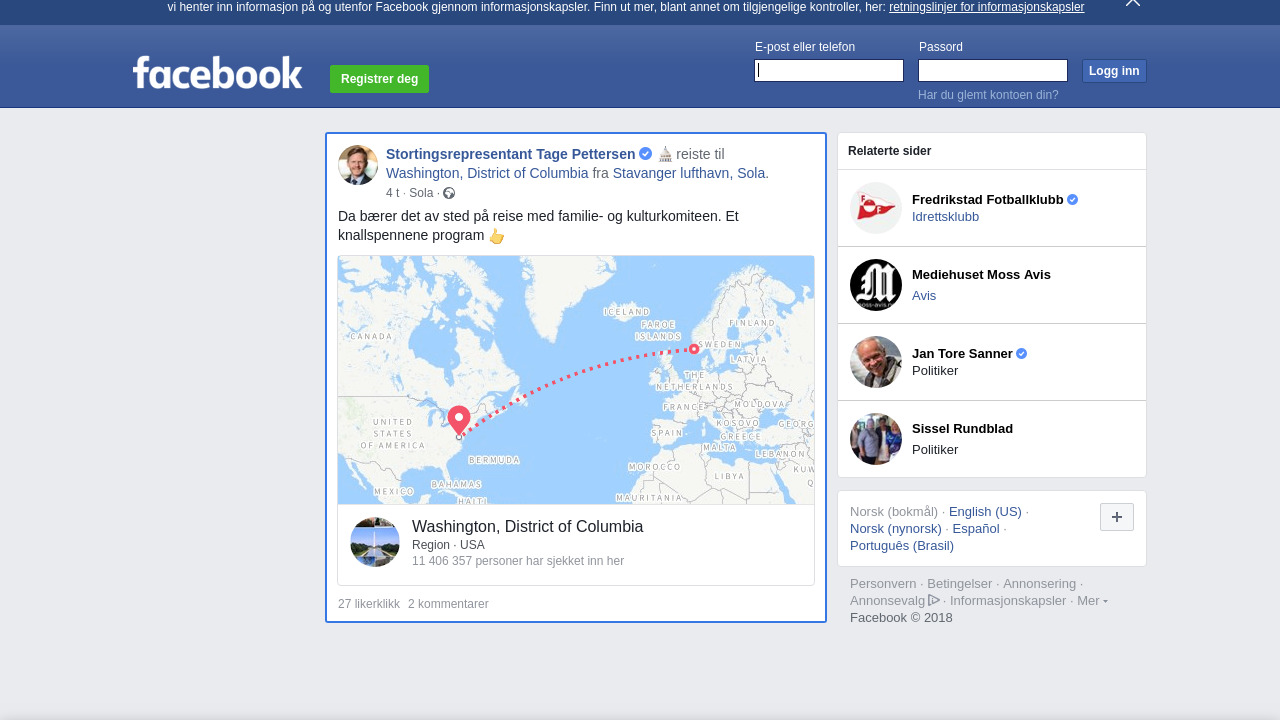Switch language to Português (Brasil)

pos(902,546)
